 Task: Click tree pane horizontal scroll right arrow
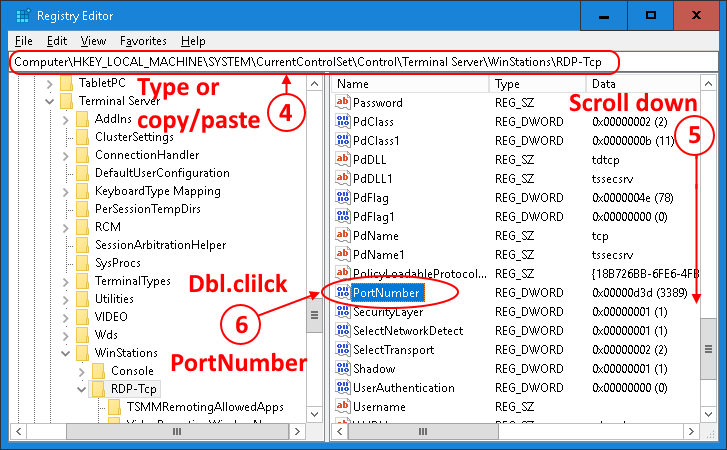point(297,431)
